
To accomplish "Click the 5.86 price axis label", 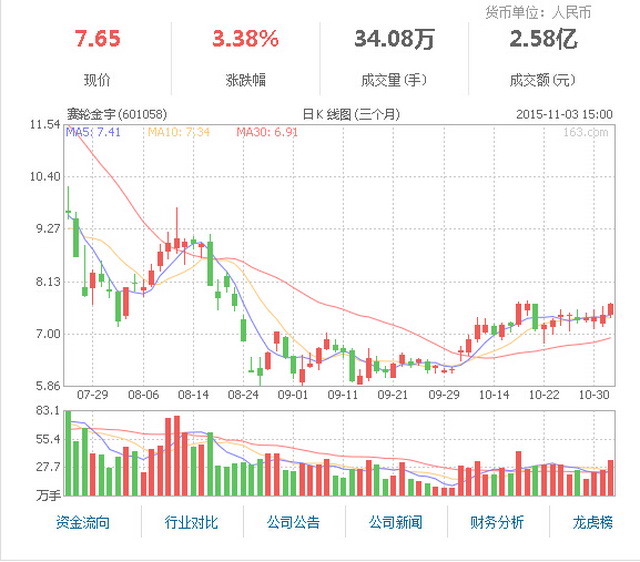I will tap(48, 386).
